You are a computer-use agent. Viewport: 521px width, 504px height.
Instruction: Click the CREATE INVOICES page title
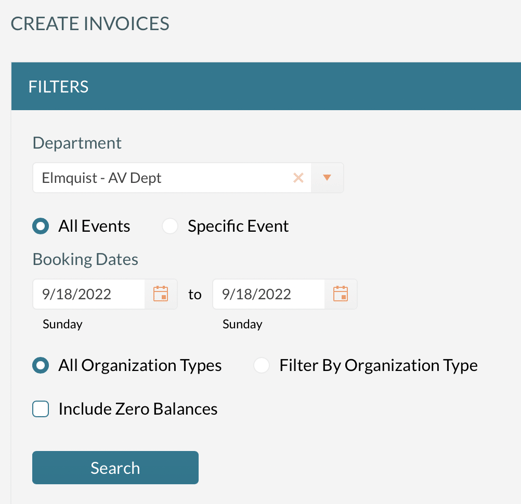point(90,24)
